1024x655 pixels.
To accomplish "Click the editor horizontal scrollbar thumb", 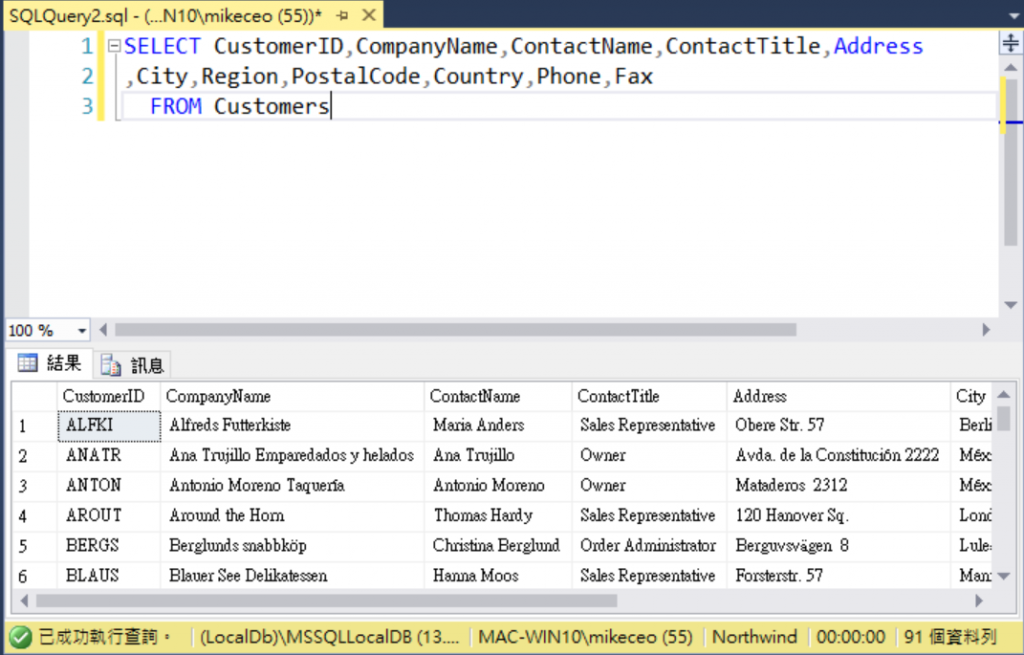I will [x=455, y=330].
